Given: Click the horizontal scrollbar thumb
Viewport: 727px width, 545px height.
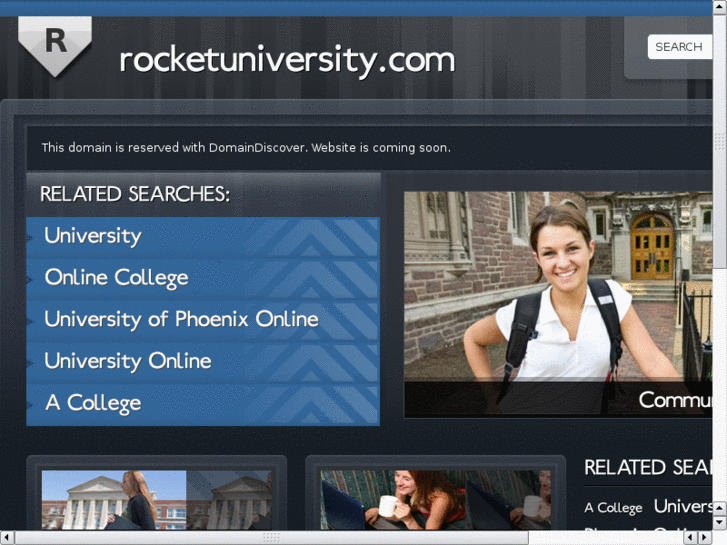Looking at the screenshot, I should pyautogui.click(x=271, y=538).
